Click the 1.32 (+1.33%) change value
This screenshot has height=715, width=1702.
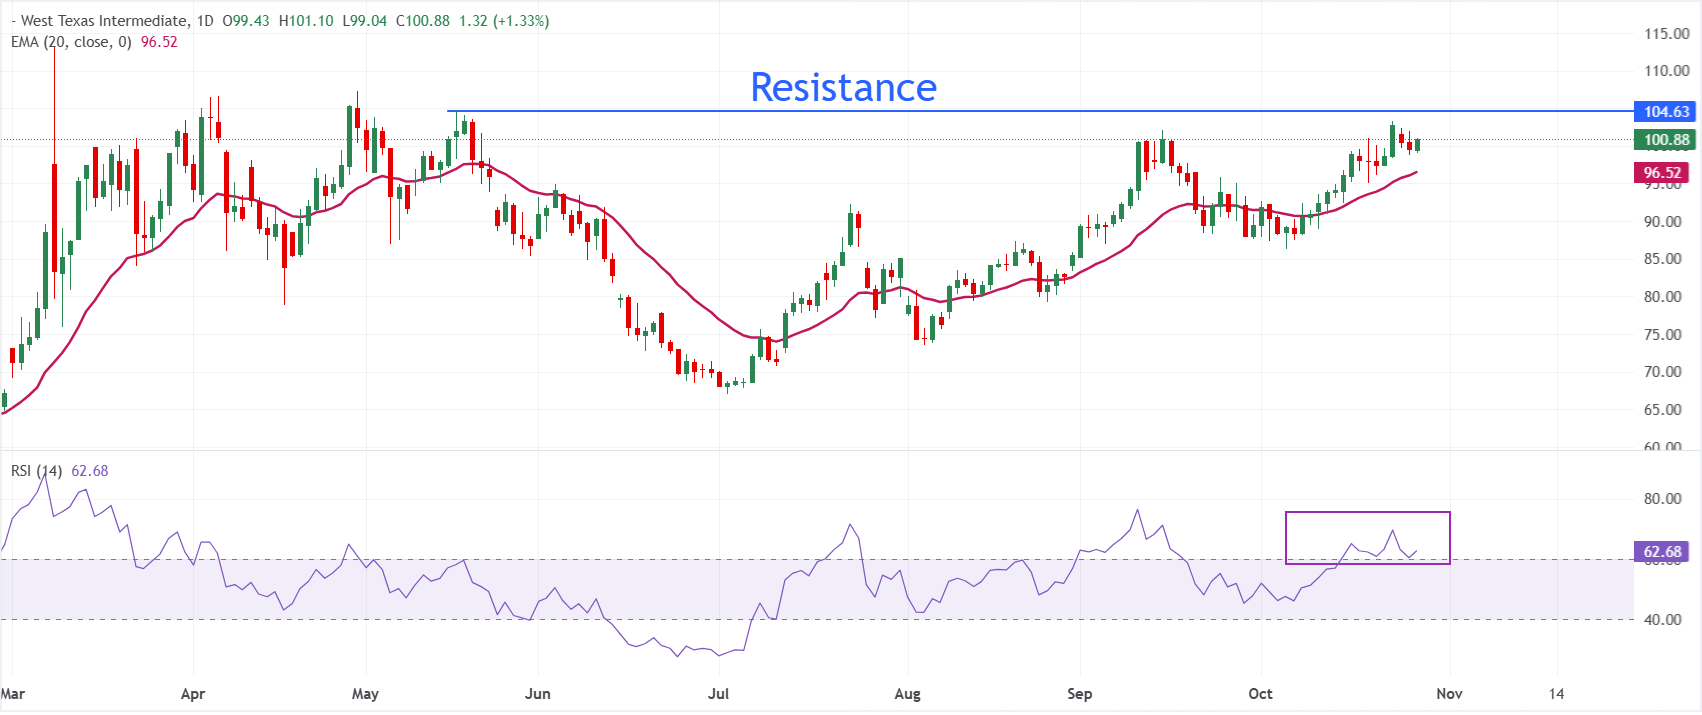point(504,21)
